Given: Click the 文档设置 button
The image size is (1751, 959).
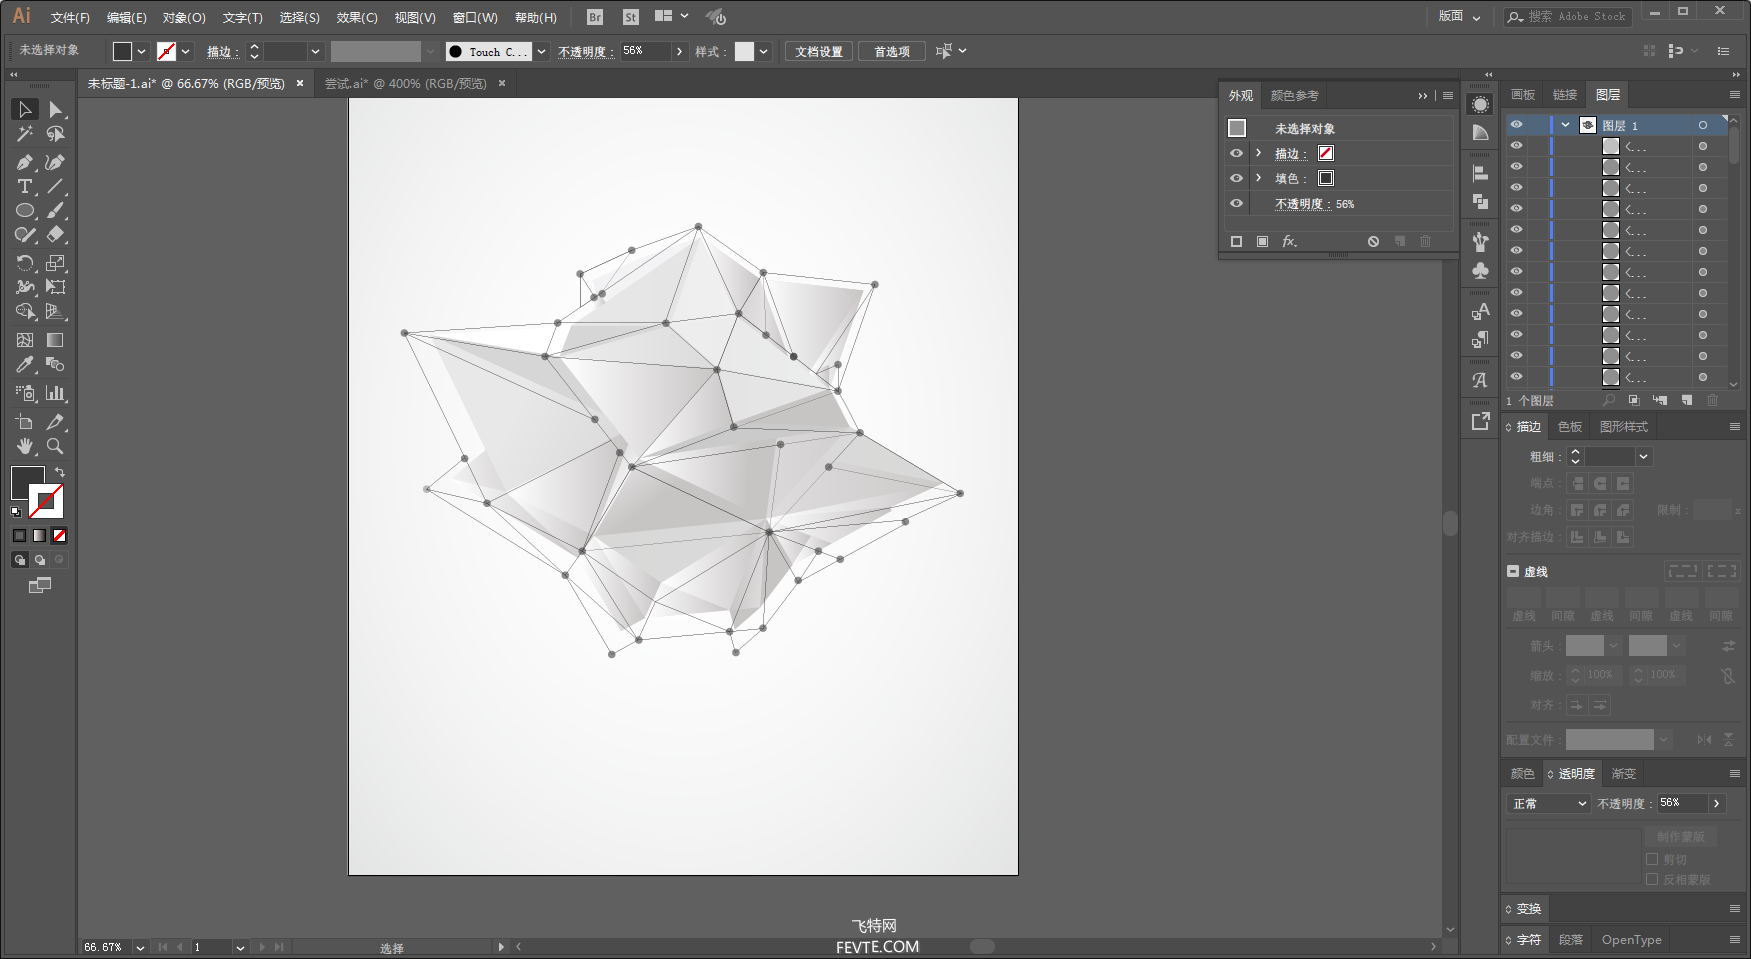Looking at the screenshot, I should (x=819, y=51).
